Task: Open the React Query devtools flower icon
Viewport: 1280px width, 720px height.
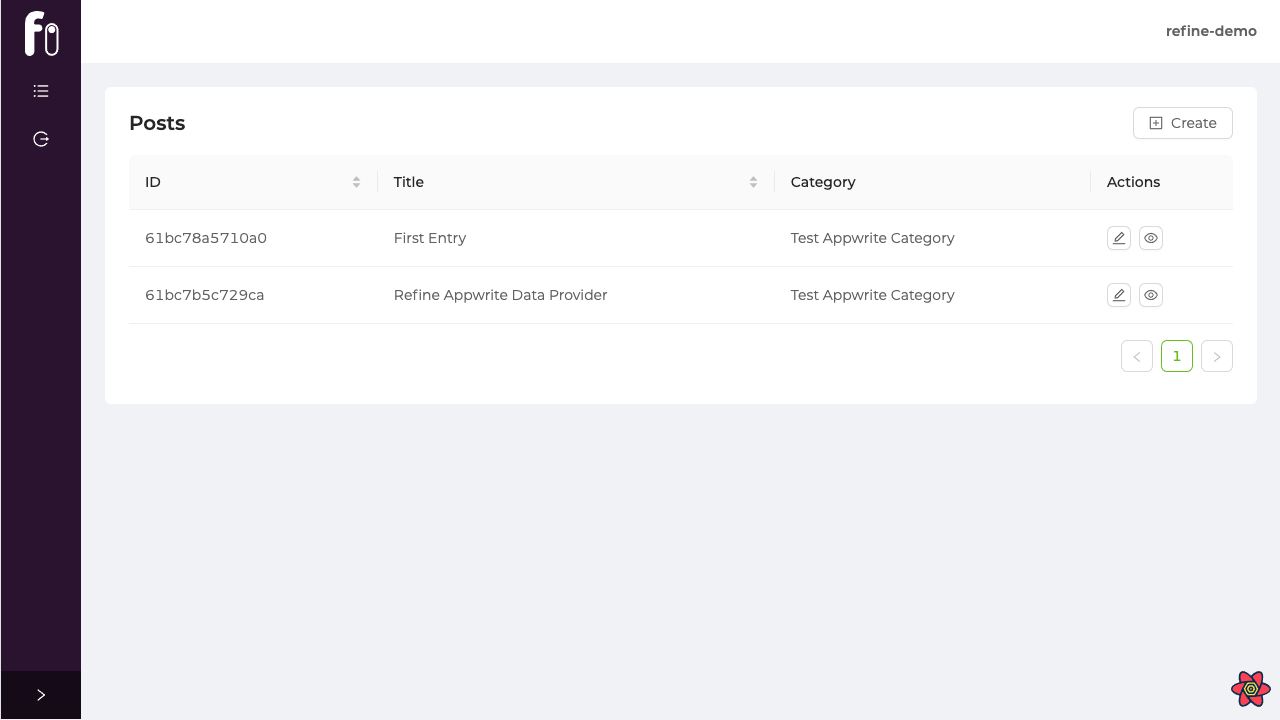Action: point(1250,689)
